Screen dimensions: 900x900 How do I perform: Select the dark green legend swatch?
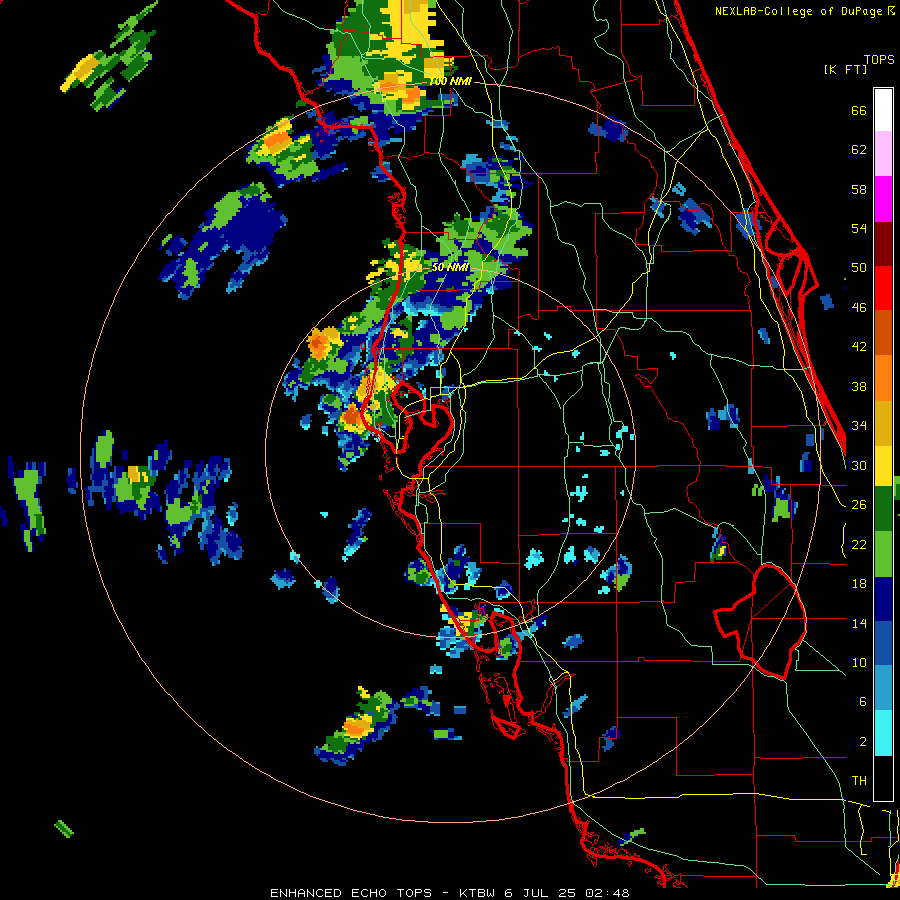[x=883, y=509]
